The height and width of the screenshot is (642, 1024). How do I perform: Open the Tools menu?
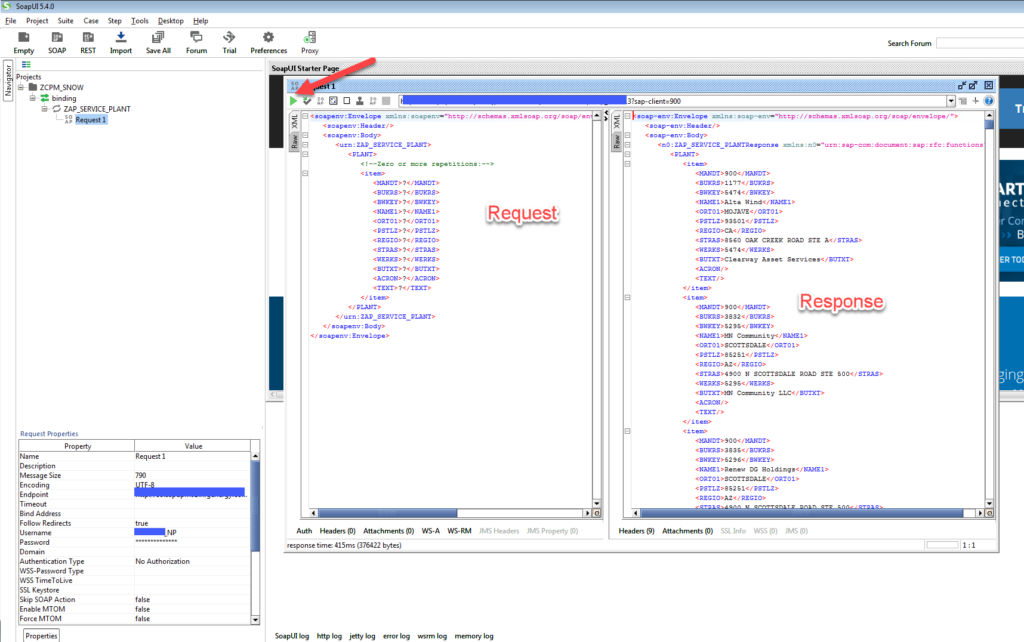point(140,21)
